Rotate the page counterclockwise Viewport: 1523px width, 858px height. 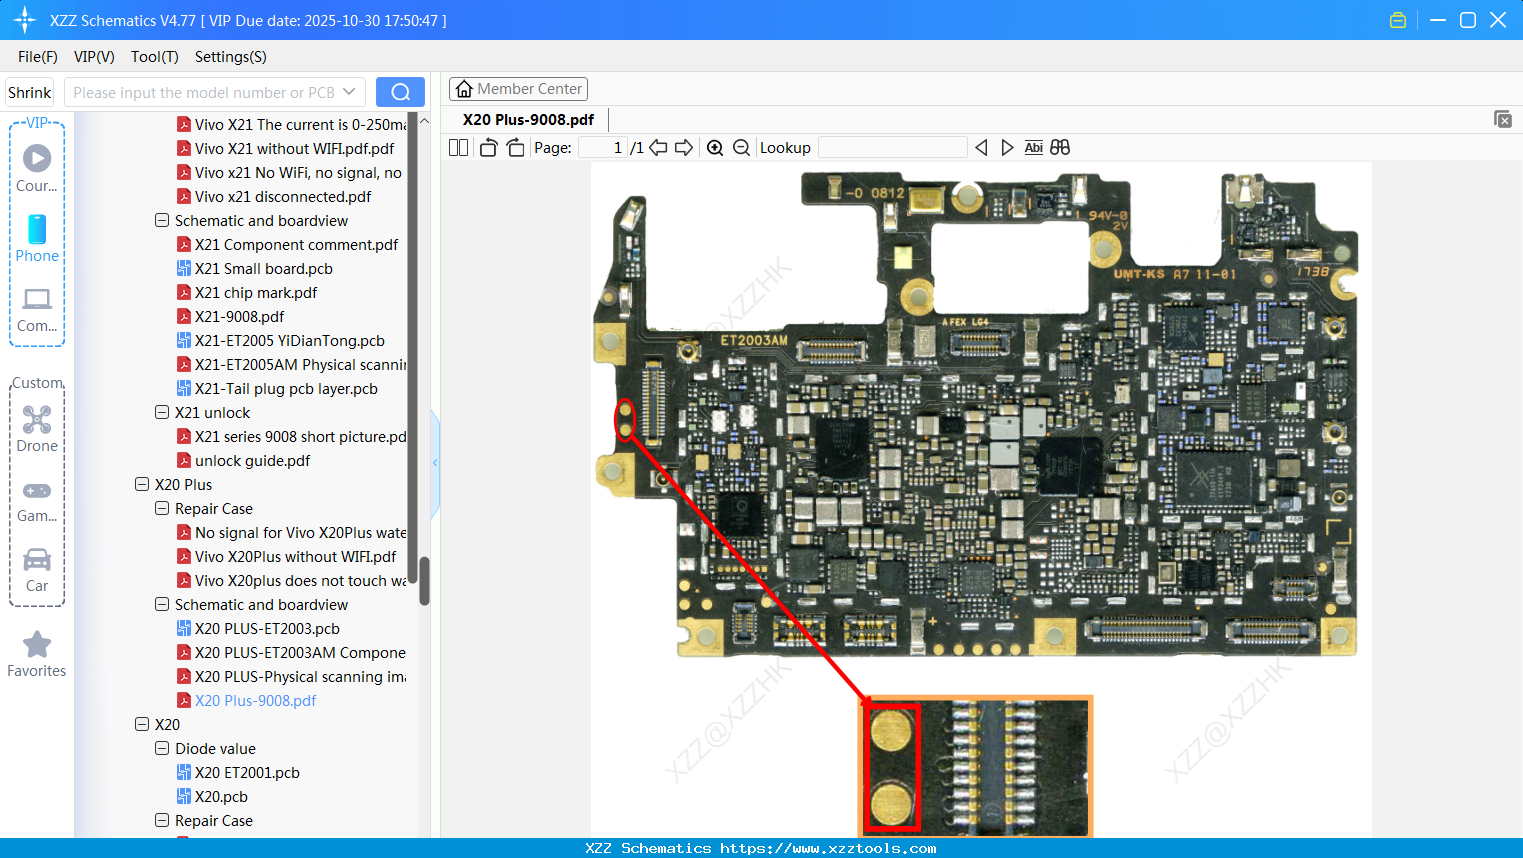[x=488, y=148]
